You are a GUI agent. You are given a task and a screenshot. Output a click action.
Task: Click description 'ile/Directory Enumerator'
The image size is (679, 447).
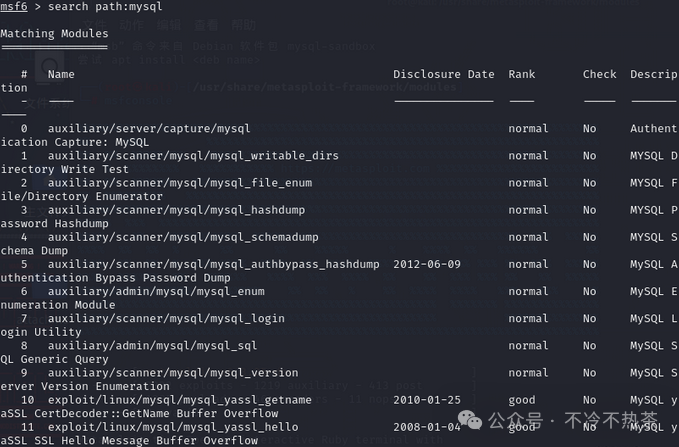click(81, 197)
